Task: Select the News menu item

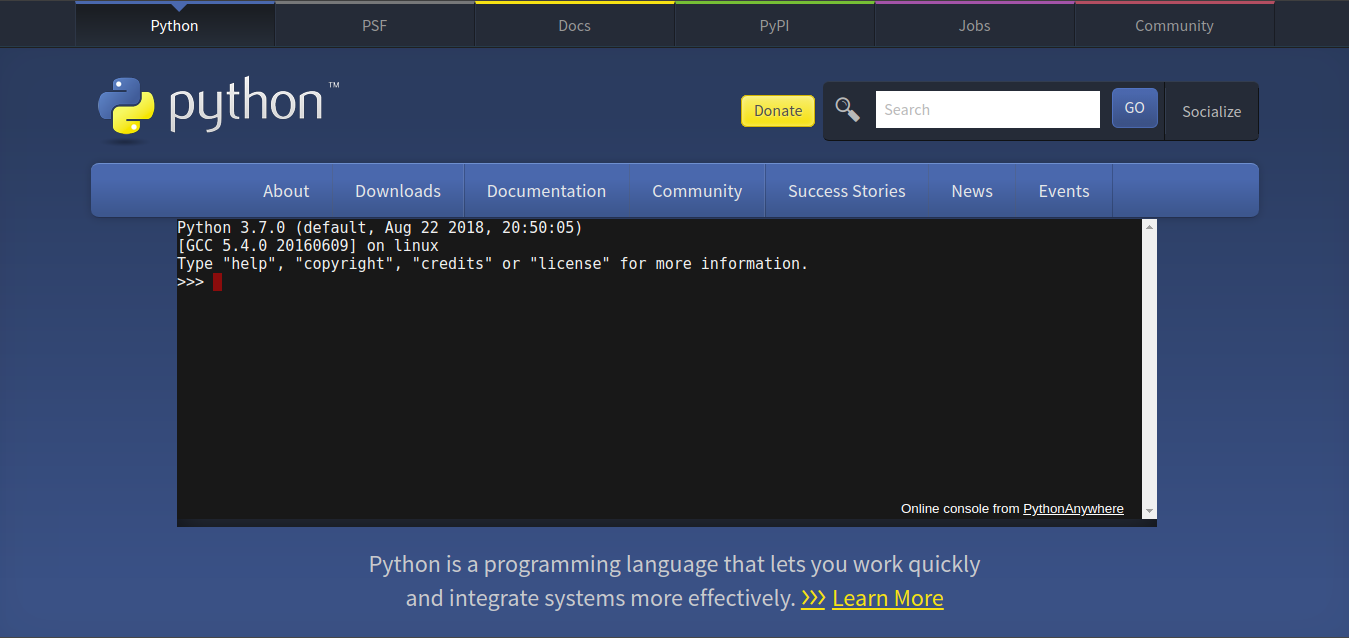Action: point(971,191)
